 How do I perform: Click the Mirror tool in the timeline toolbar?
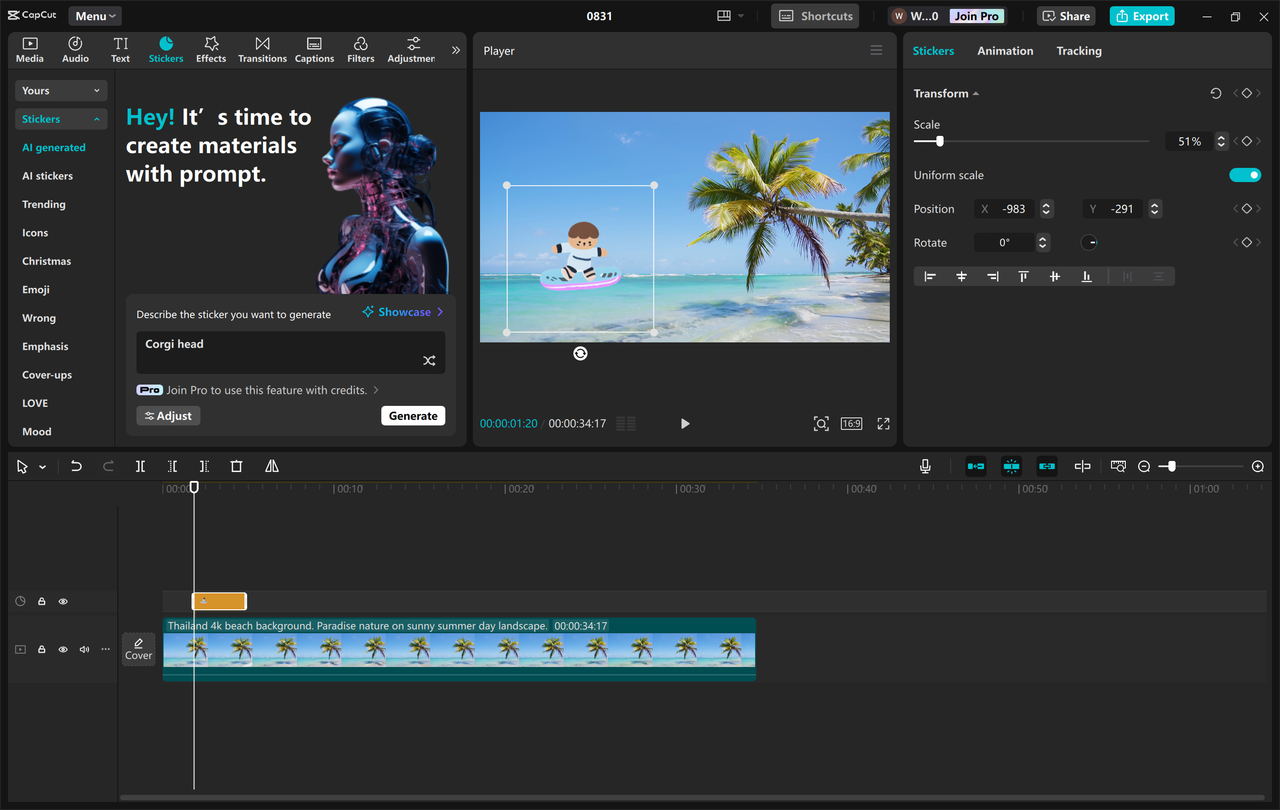[271, 465]
